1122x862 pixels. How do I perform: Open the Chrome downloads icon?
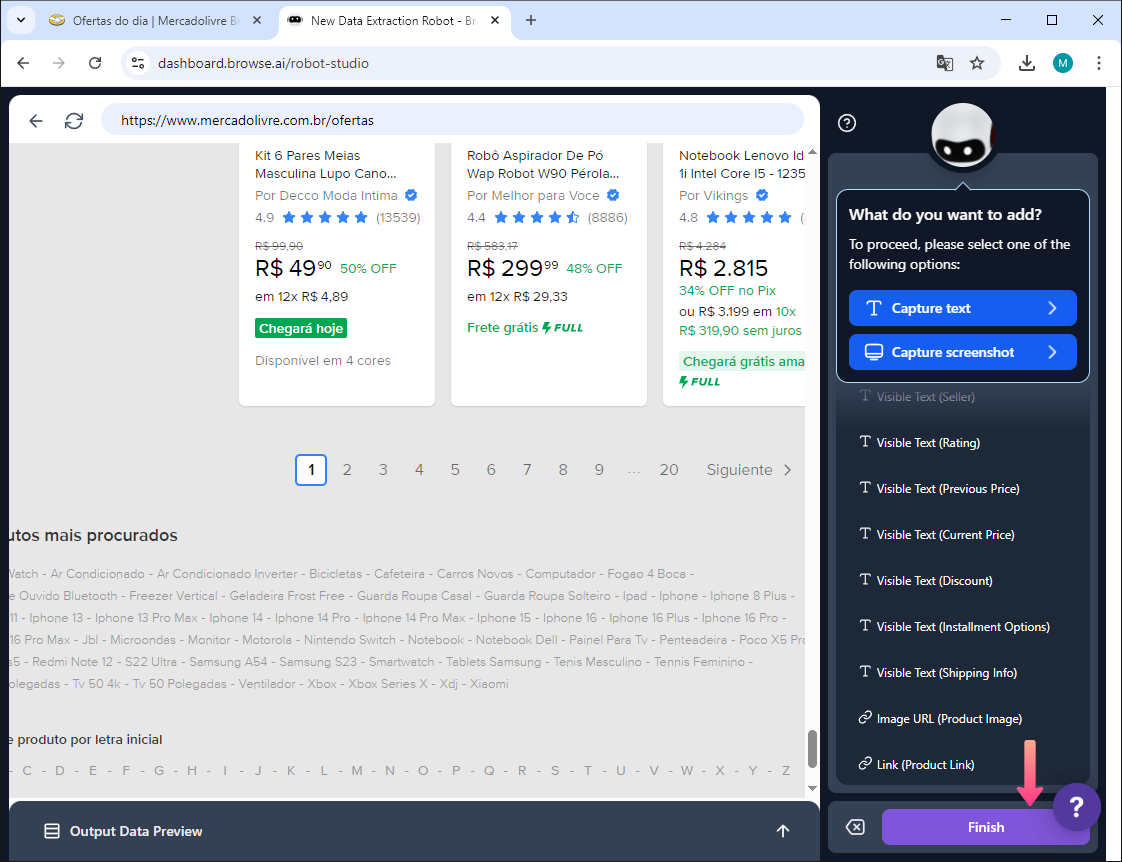(x=1026, y=63)
